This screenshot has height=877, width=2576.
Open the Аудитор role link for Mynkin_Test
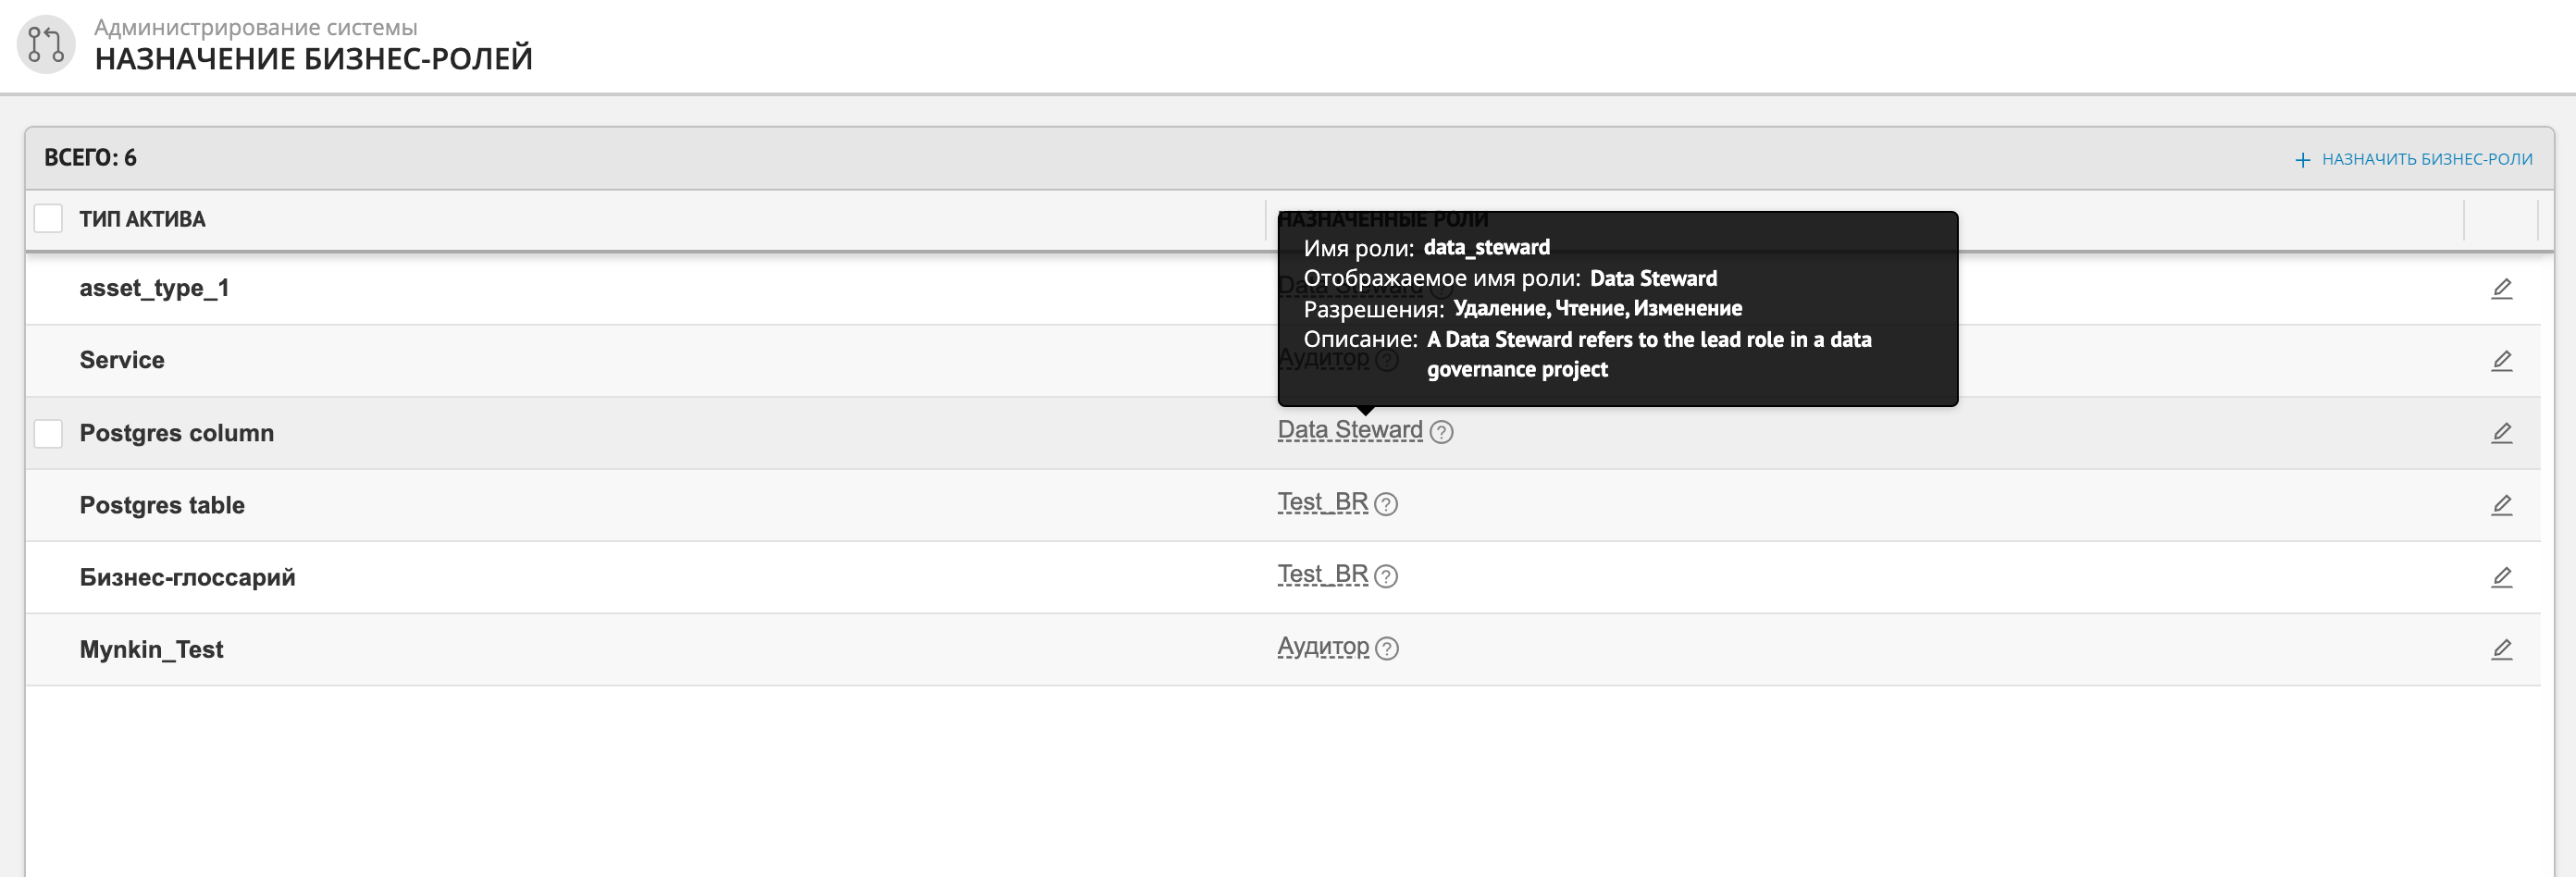pos(1322,647)
